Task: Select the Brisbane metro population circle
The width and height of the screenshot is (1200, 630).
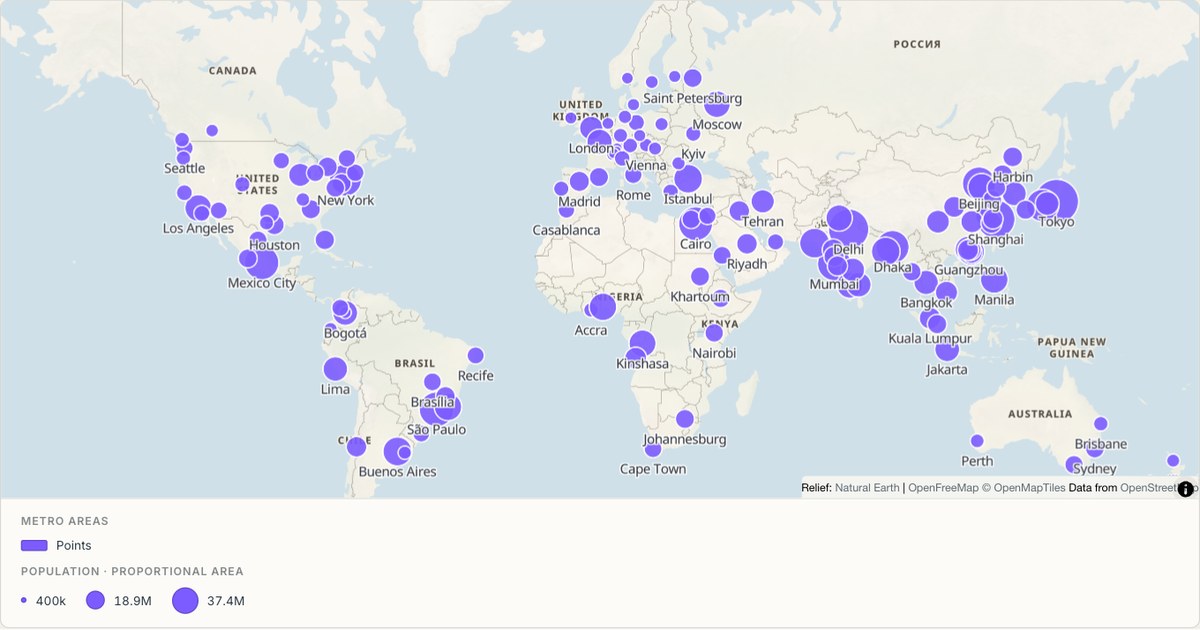Action: click(1101, 424)
